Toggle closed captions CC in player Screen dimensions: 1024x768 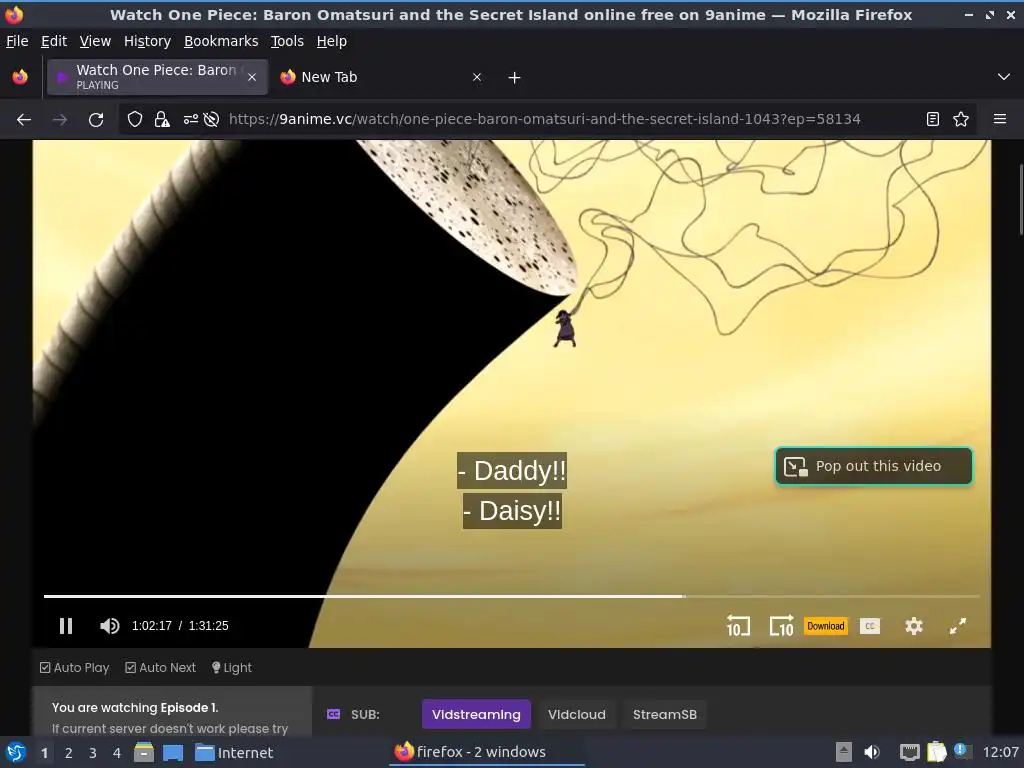(x=869, y=626)
